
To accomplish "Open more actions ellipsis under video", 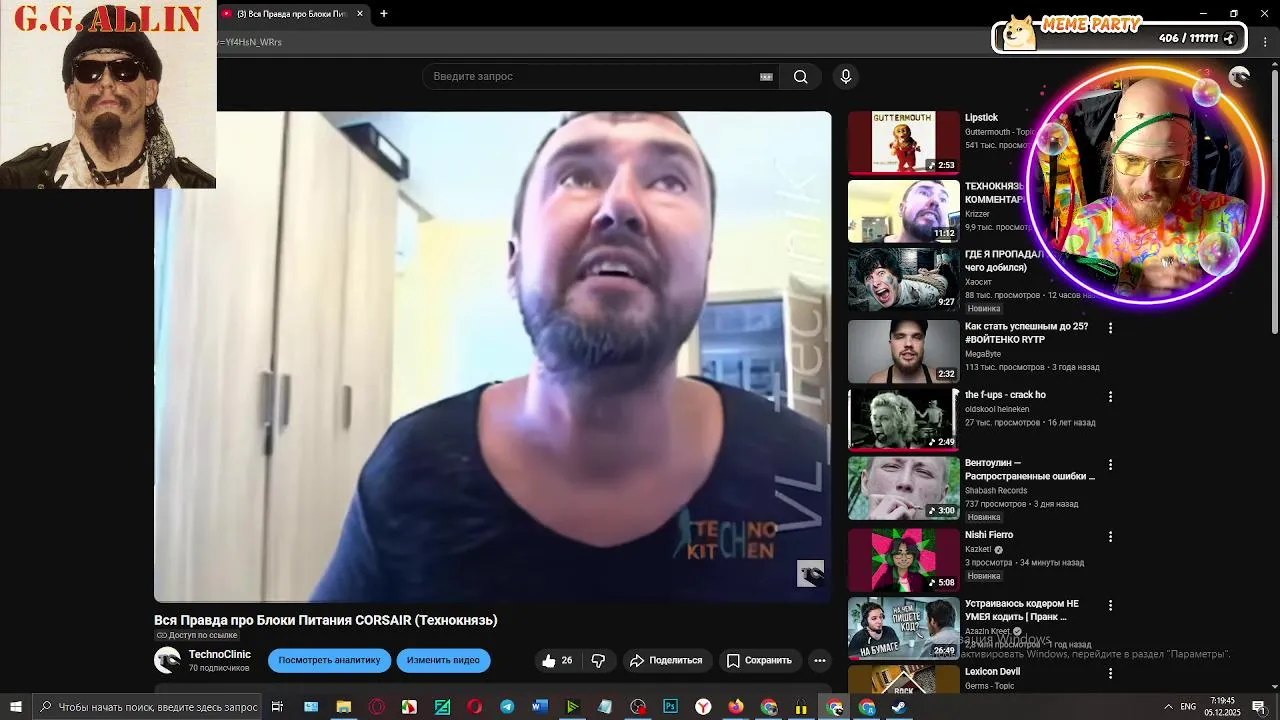I will coord(819,660).
